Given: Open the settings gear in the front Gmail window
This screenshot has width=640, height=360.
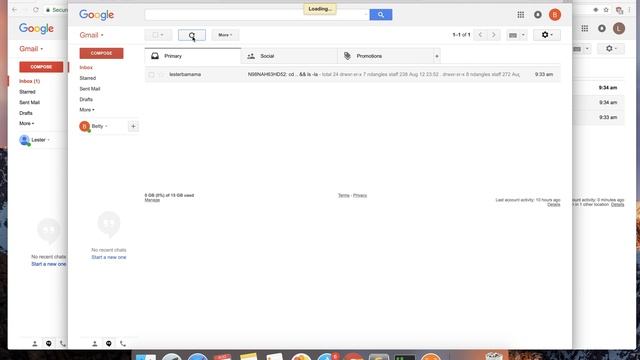Looking at the screenshot, I should tap(547, 35).
